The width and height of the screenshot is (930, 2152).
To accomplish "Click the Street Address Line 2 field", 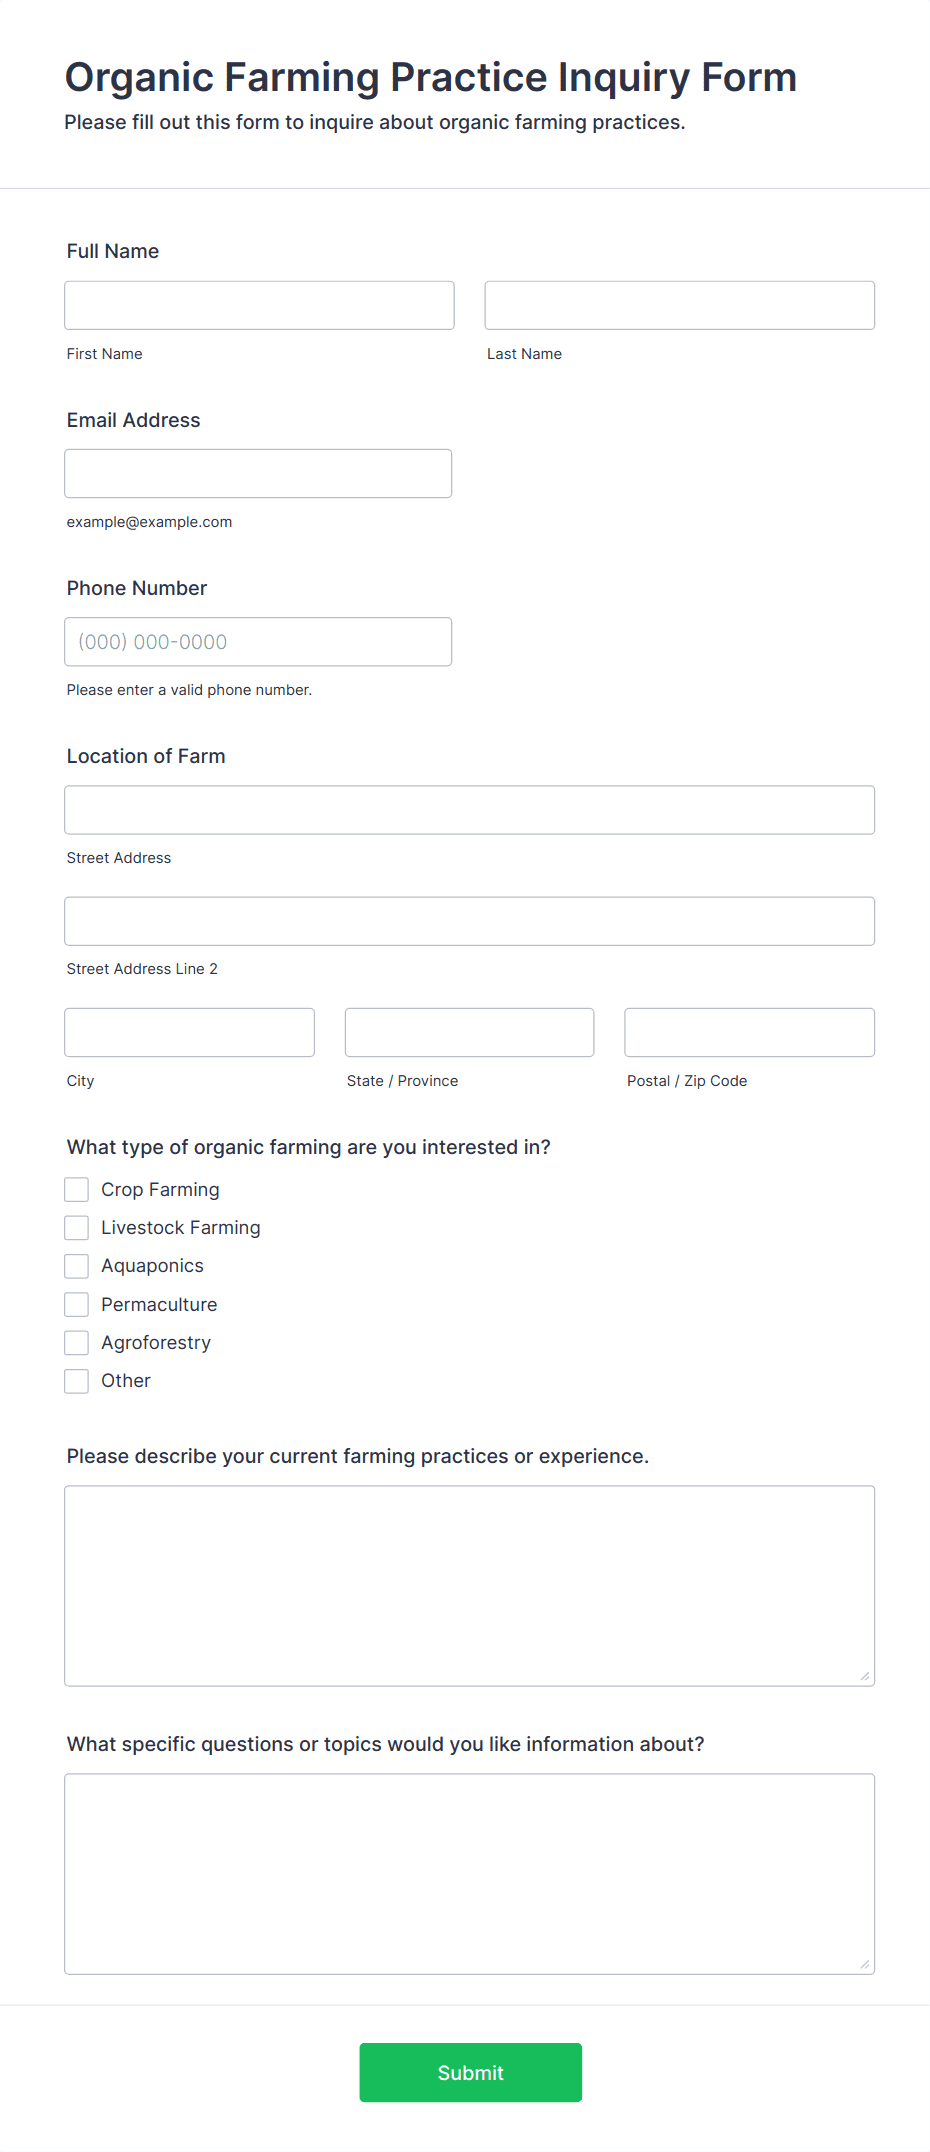I will pyautogui.click(x=470, y=921).
